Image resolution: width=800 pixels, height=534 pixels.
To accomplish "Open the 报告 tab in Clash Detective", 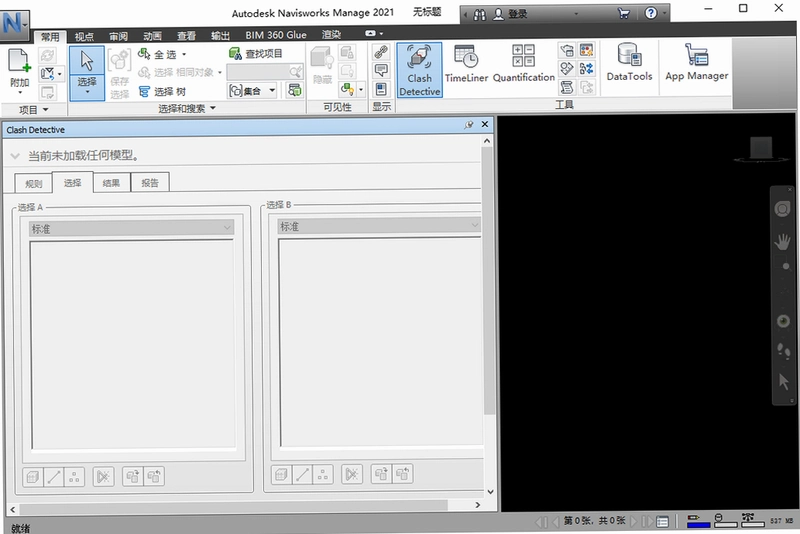I will point(150,183).
